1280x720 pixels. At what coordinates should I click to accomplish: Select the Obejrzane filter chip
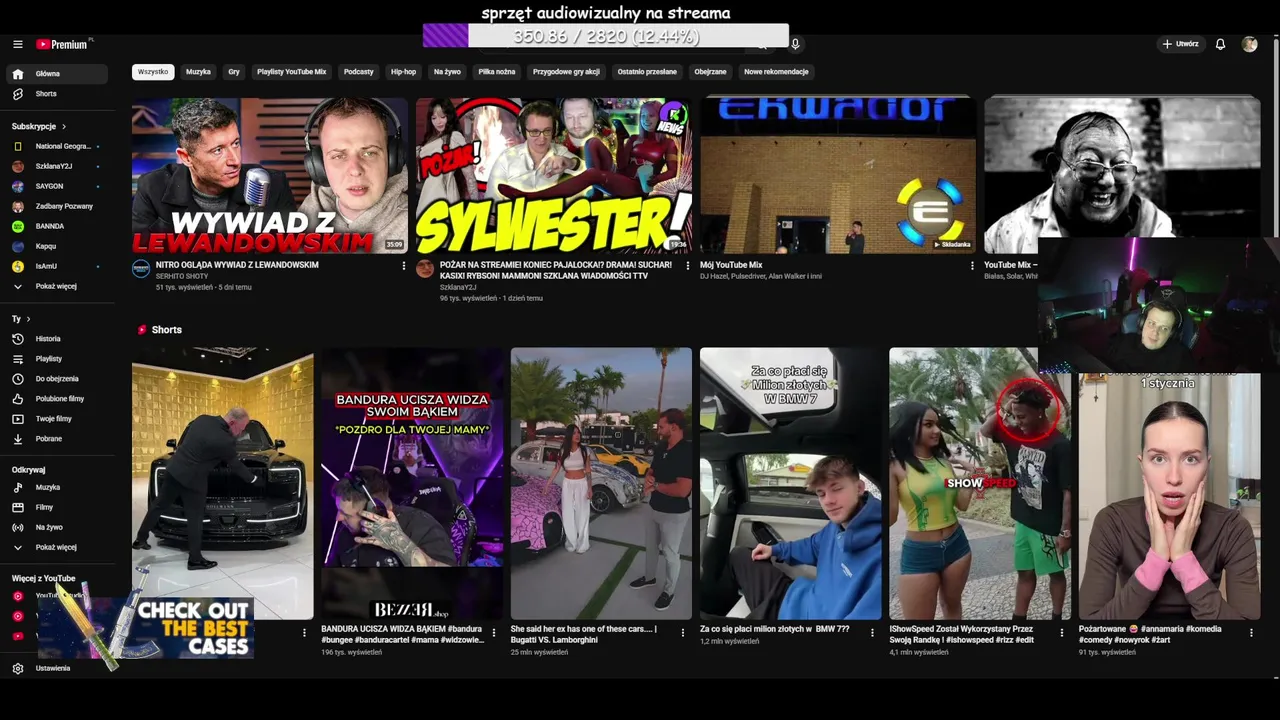[710, 72]
